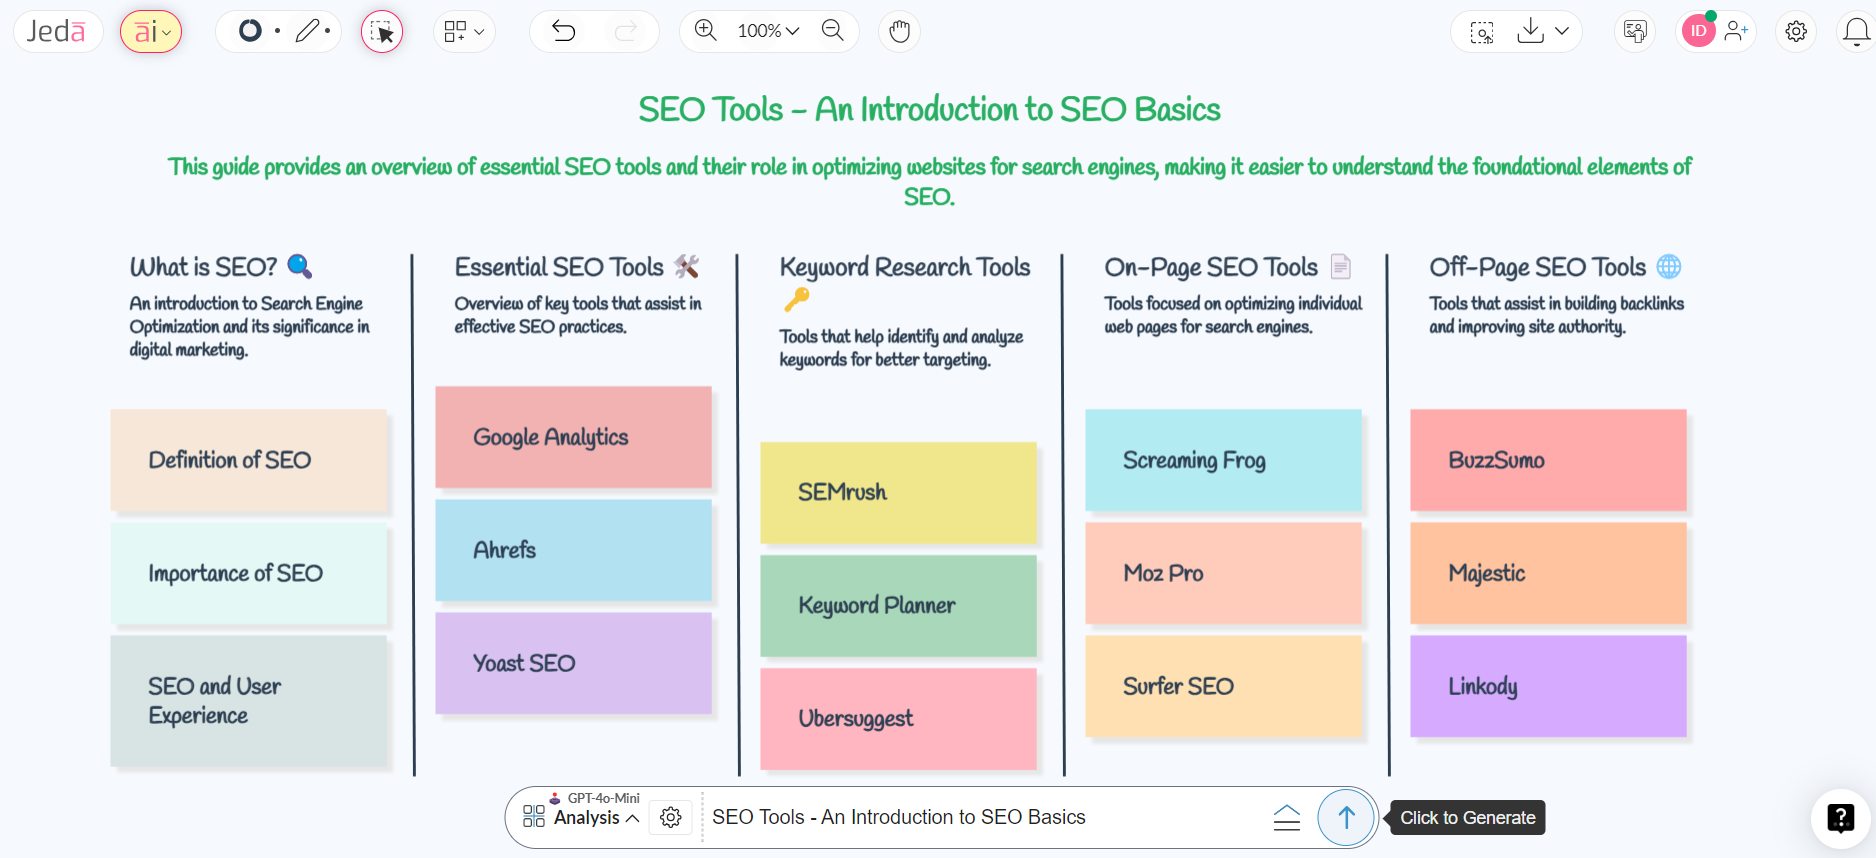
Task: Select the Definition of SEO sticky note
Action: (249, 460)
